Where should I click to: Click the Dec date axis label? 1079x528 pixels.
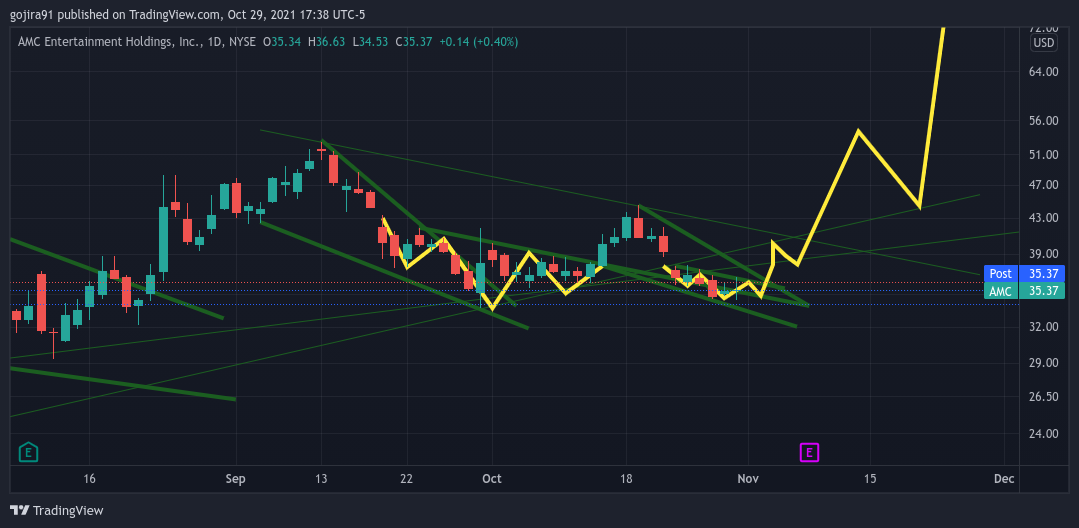(x=1004, y=478)
